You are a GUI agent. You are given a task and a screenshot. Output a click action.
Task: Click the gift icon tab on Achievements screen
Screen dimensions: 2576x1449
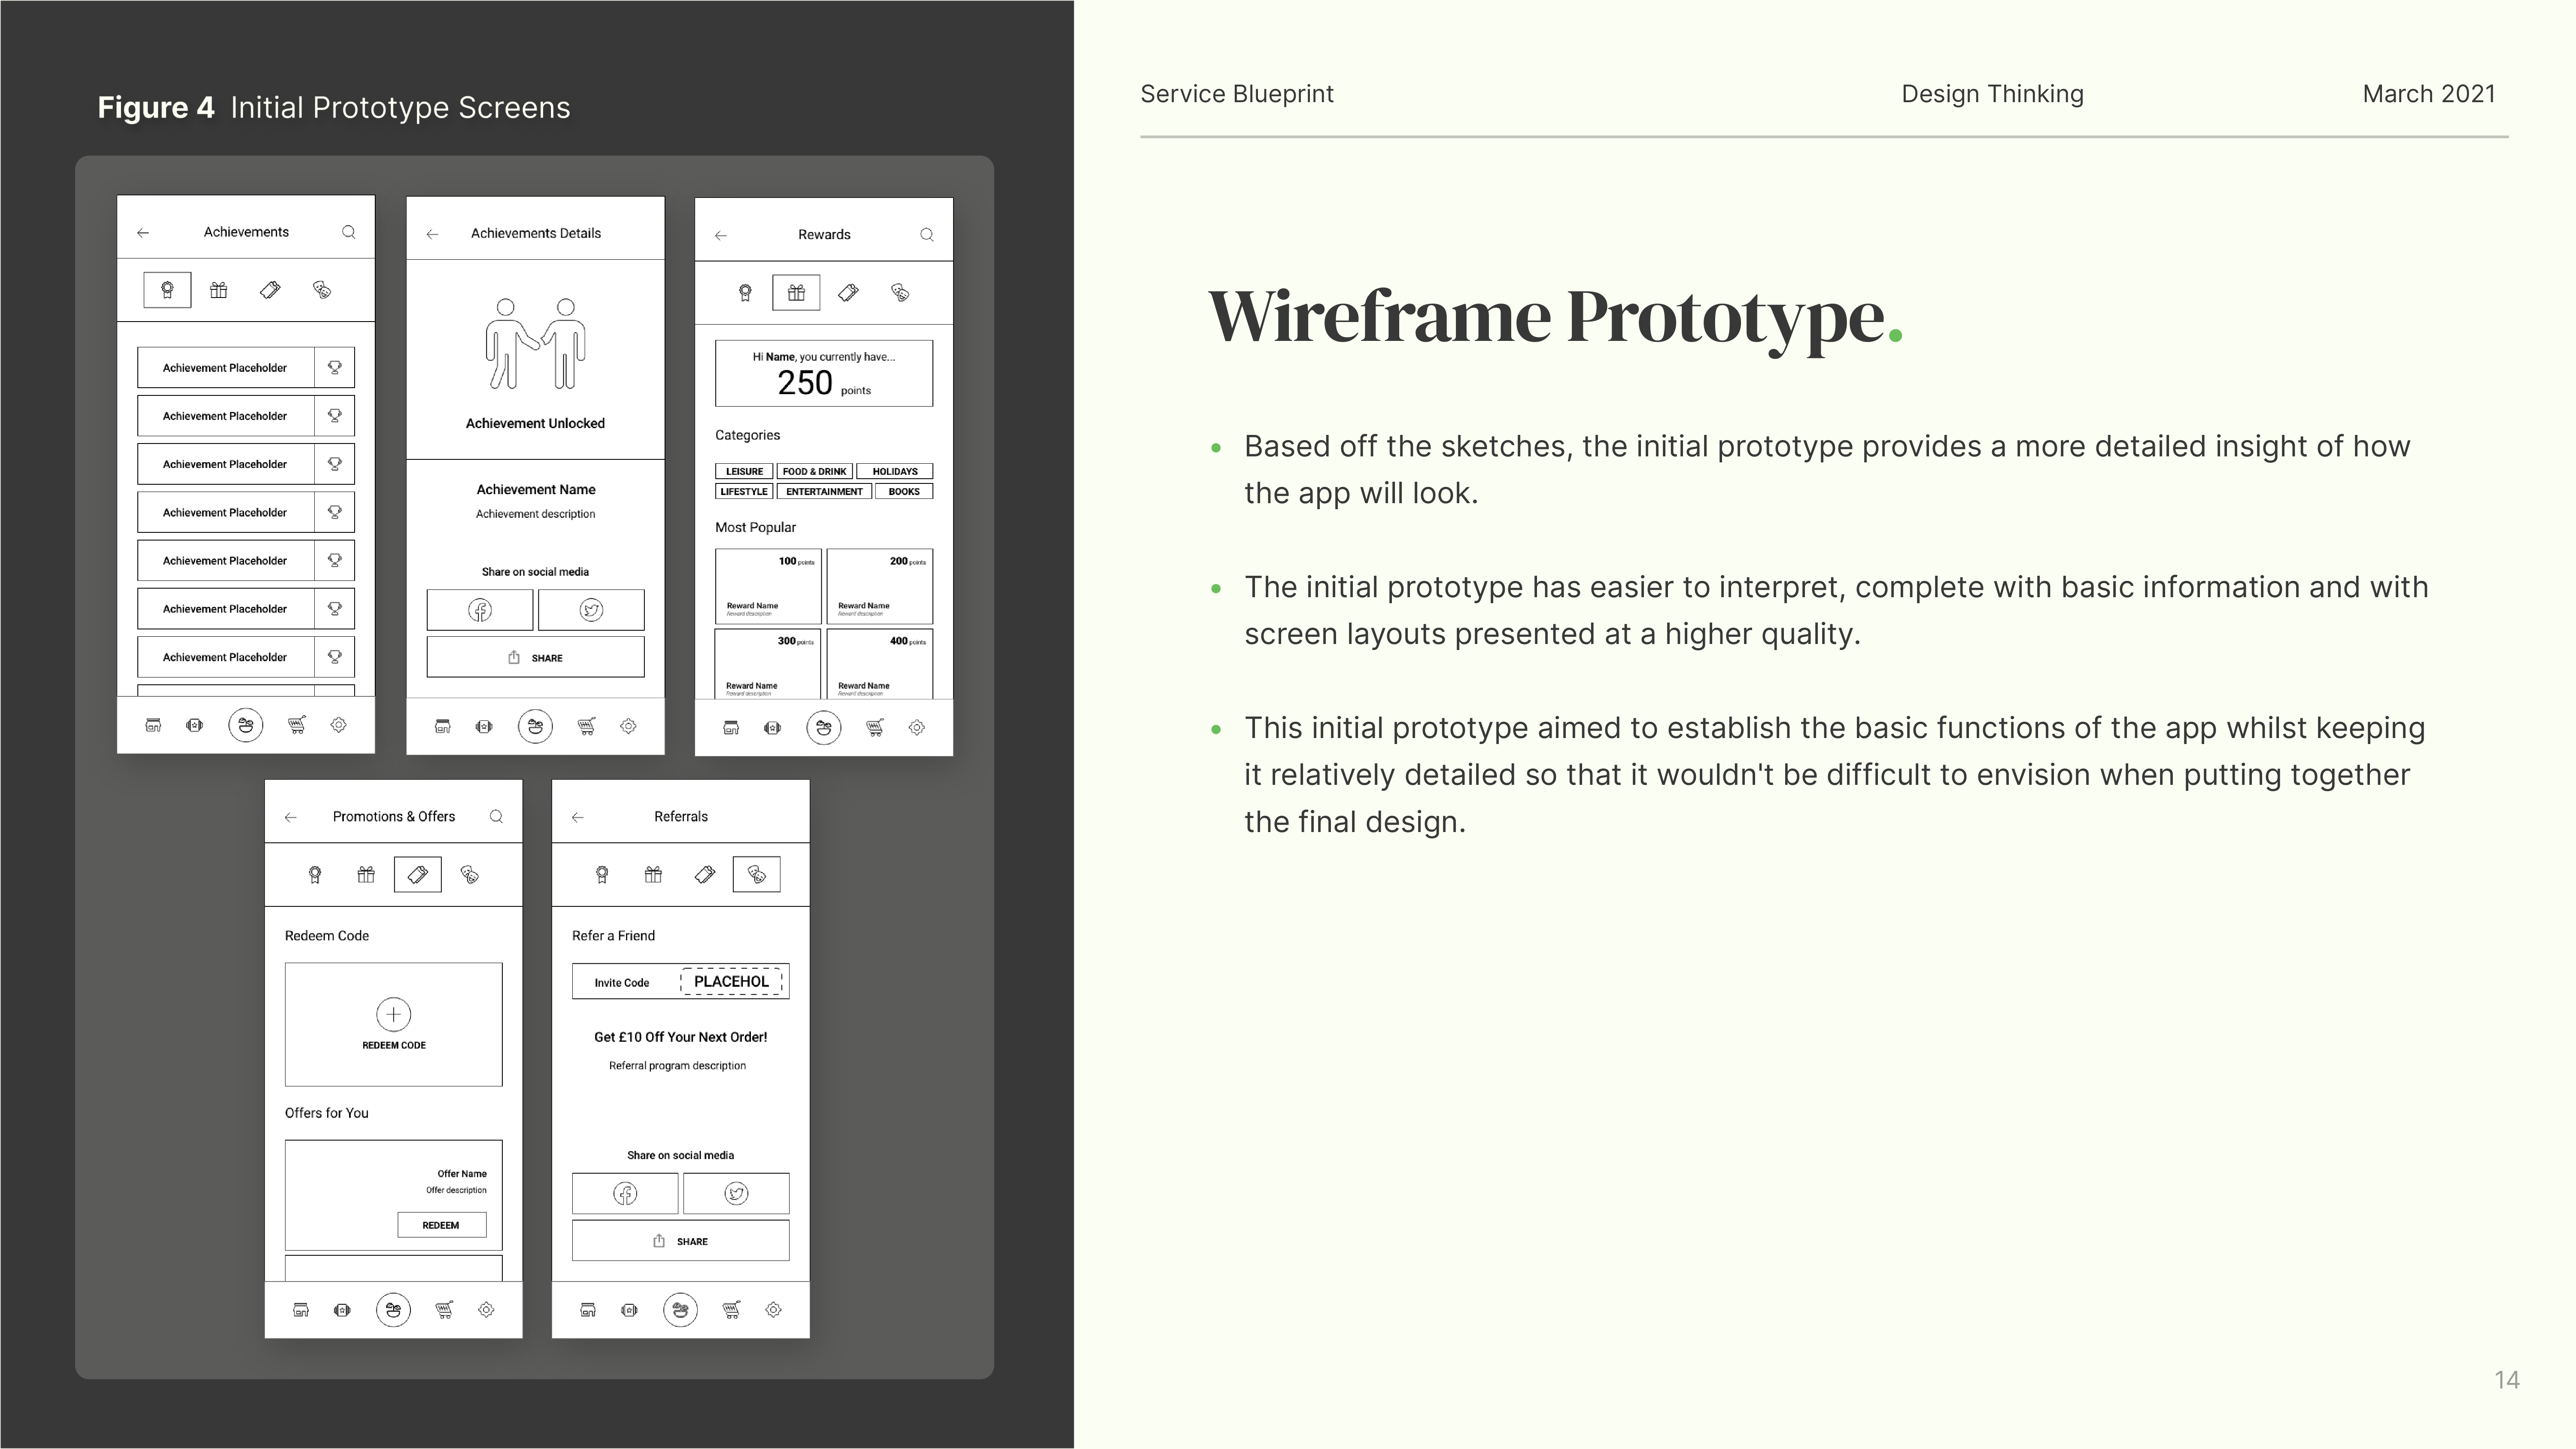pyautogui.click(x=218, y=290)
